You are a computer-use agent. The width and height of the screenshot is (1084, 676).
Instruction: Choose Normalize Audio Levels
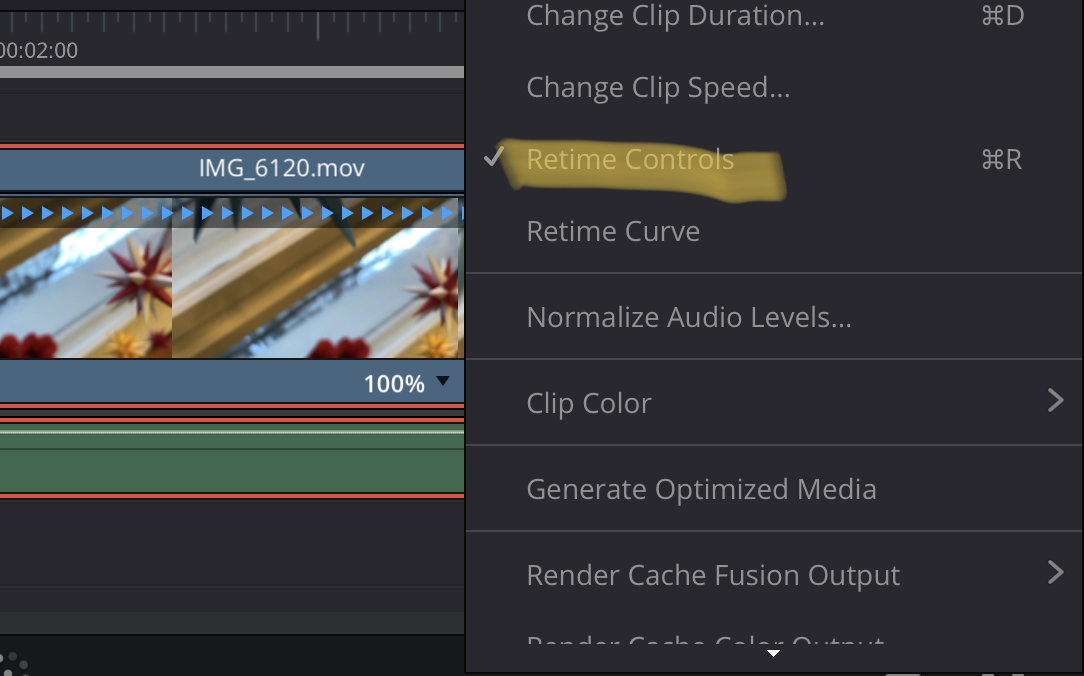click(688, 316)
